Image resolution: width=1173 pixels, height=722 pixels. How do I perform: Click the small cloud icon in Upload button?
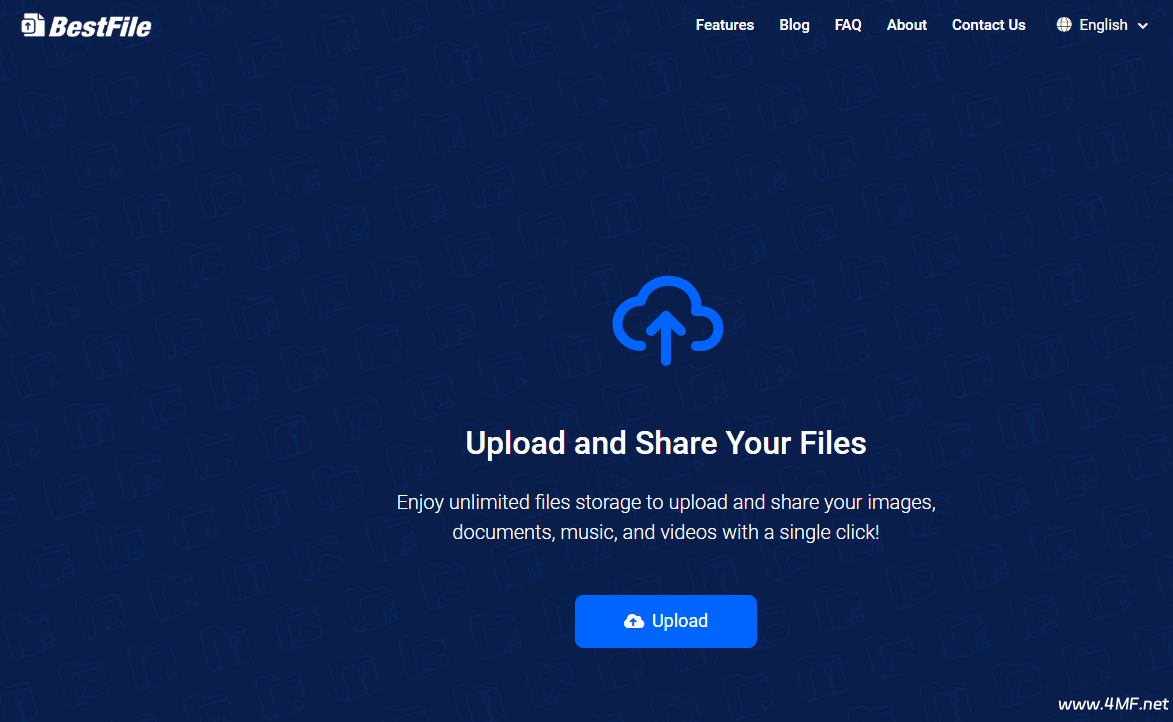[x=633, y=621]
